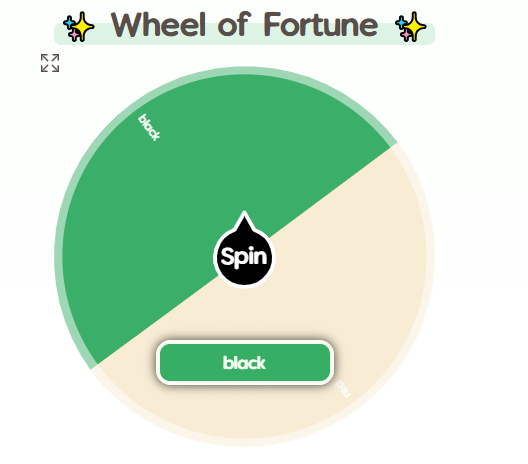Click the black label on the green segment
528x464 pixels.
pyautogui.click(x=149, y=127)
